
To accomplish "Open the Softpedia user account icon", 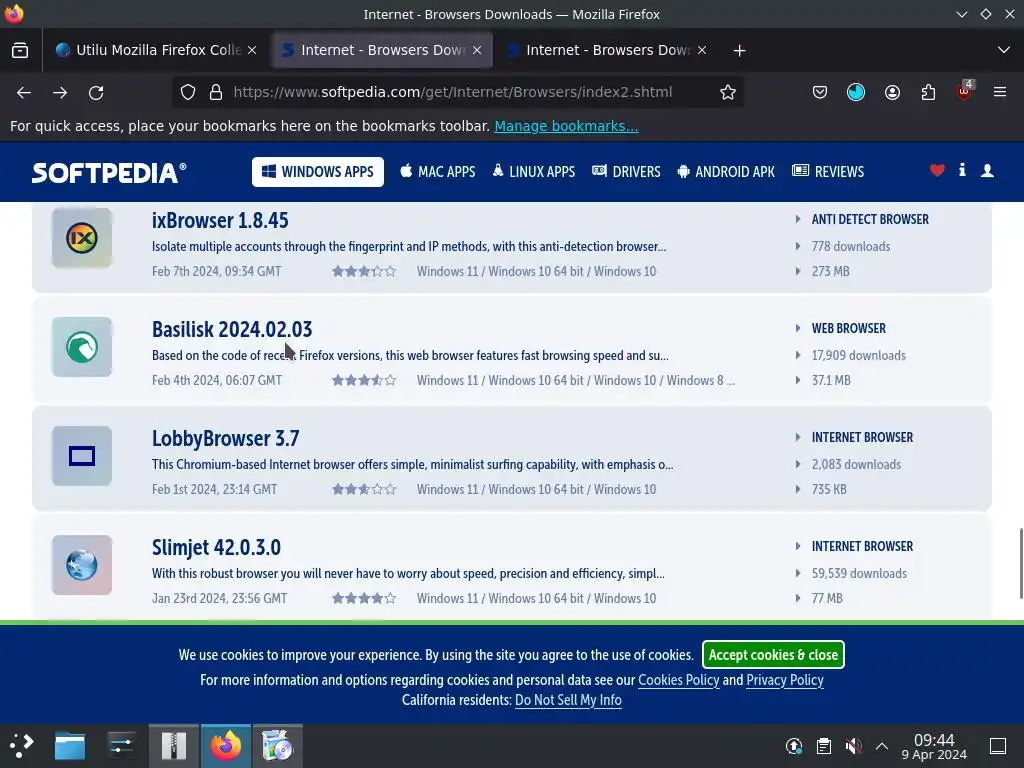I will pos(987,170).
